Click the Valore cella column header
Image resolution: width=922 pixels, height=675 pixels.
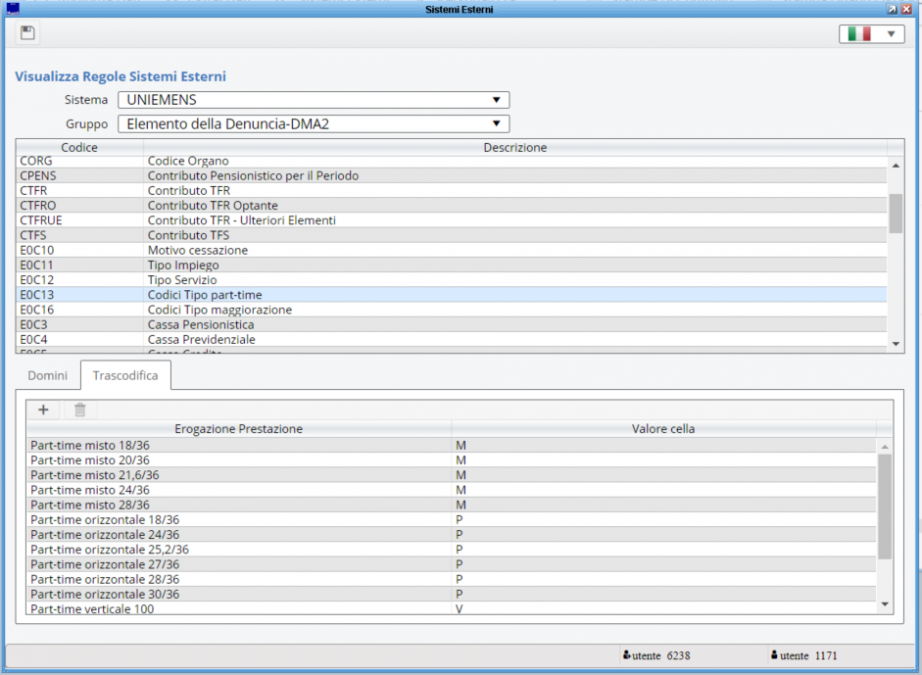(x=663, y=429)
